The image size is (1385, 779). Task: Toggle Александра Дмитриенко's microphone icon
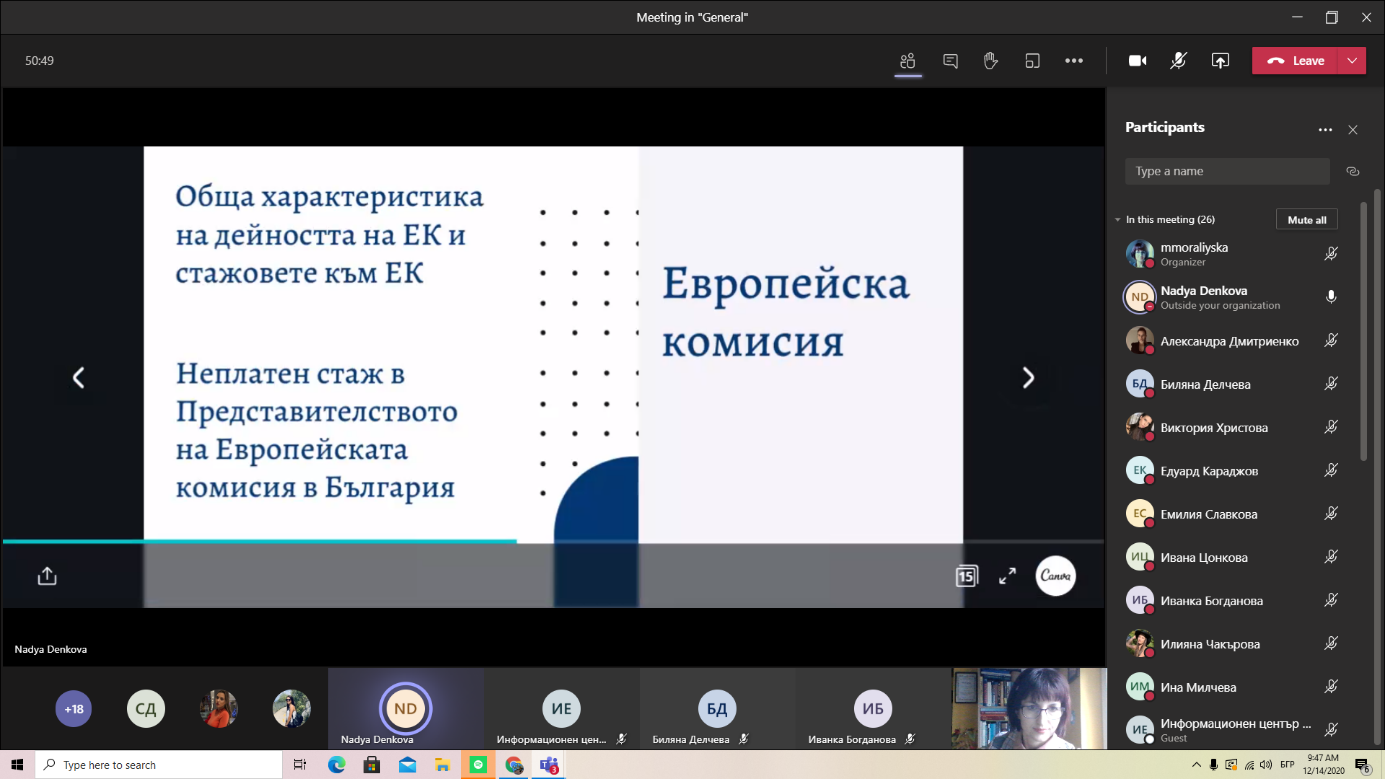point(1331,341)
